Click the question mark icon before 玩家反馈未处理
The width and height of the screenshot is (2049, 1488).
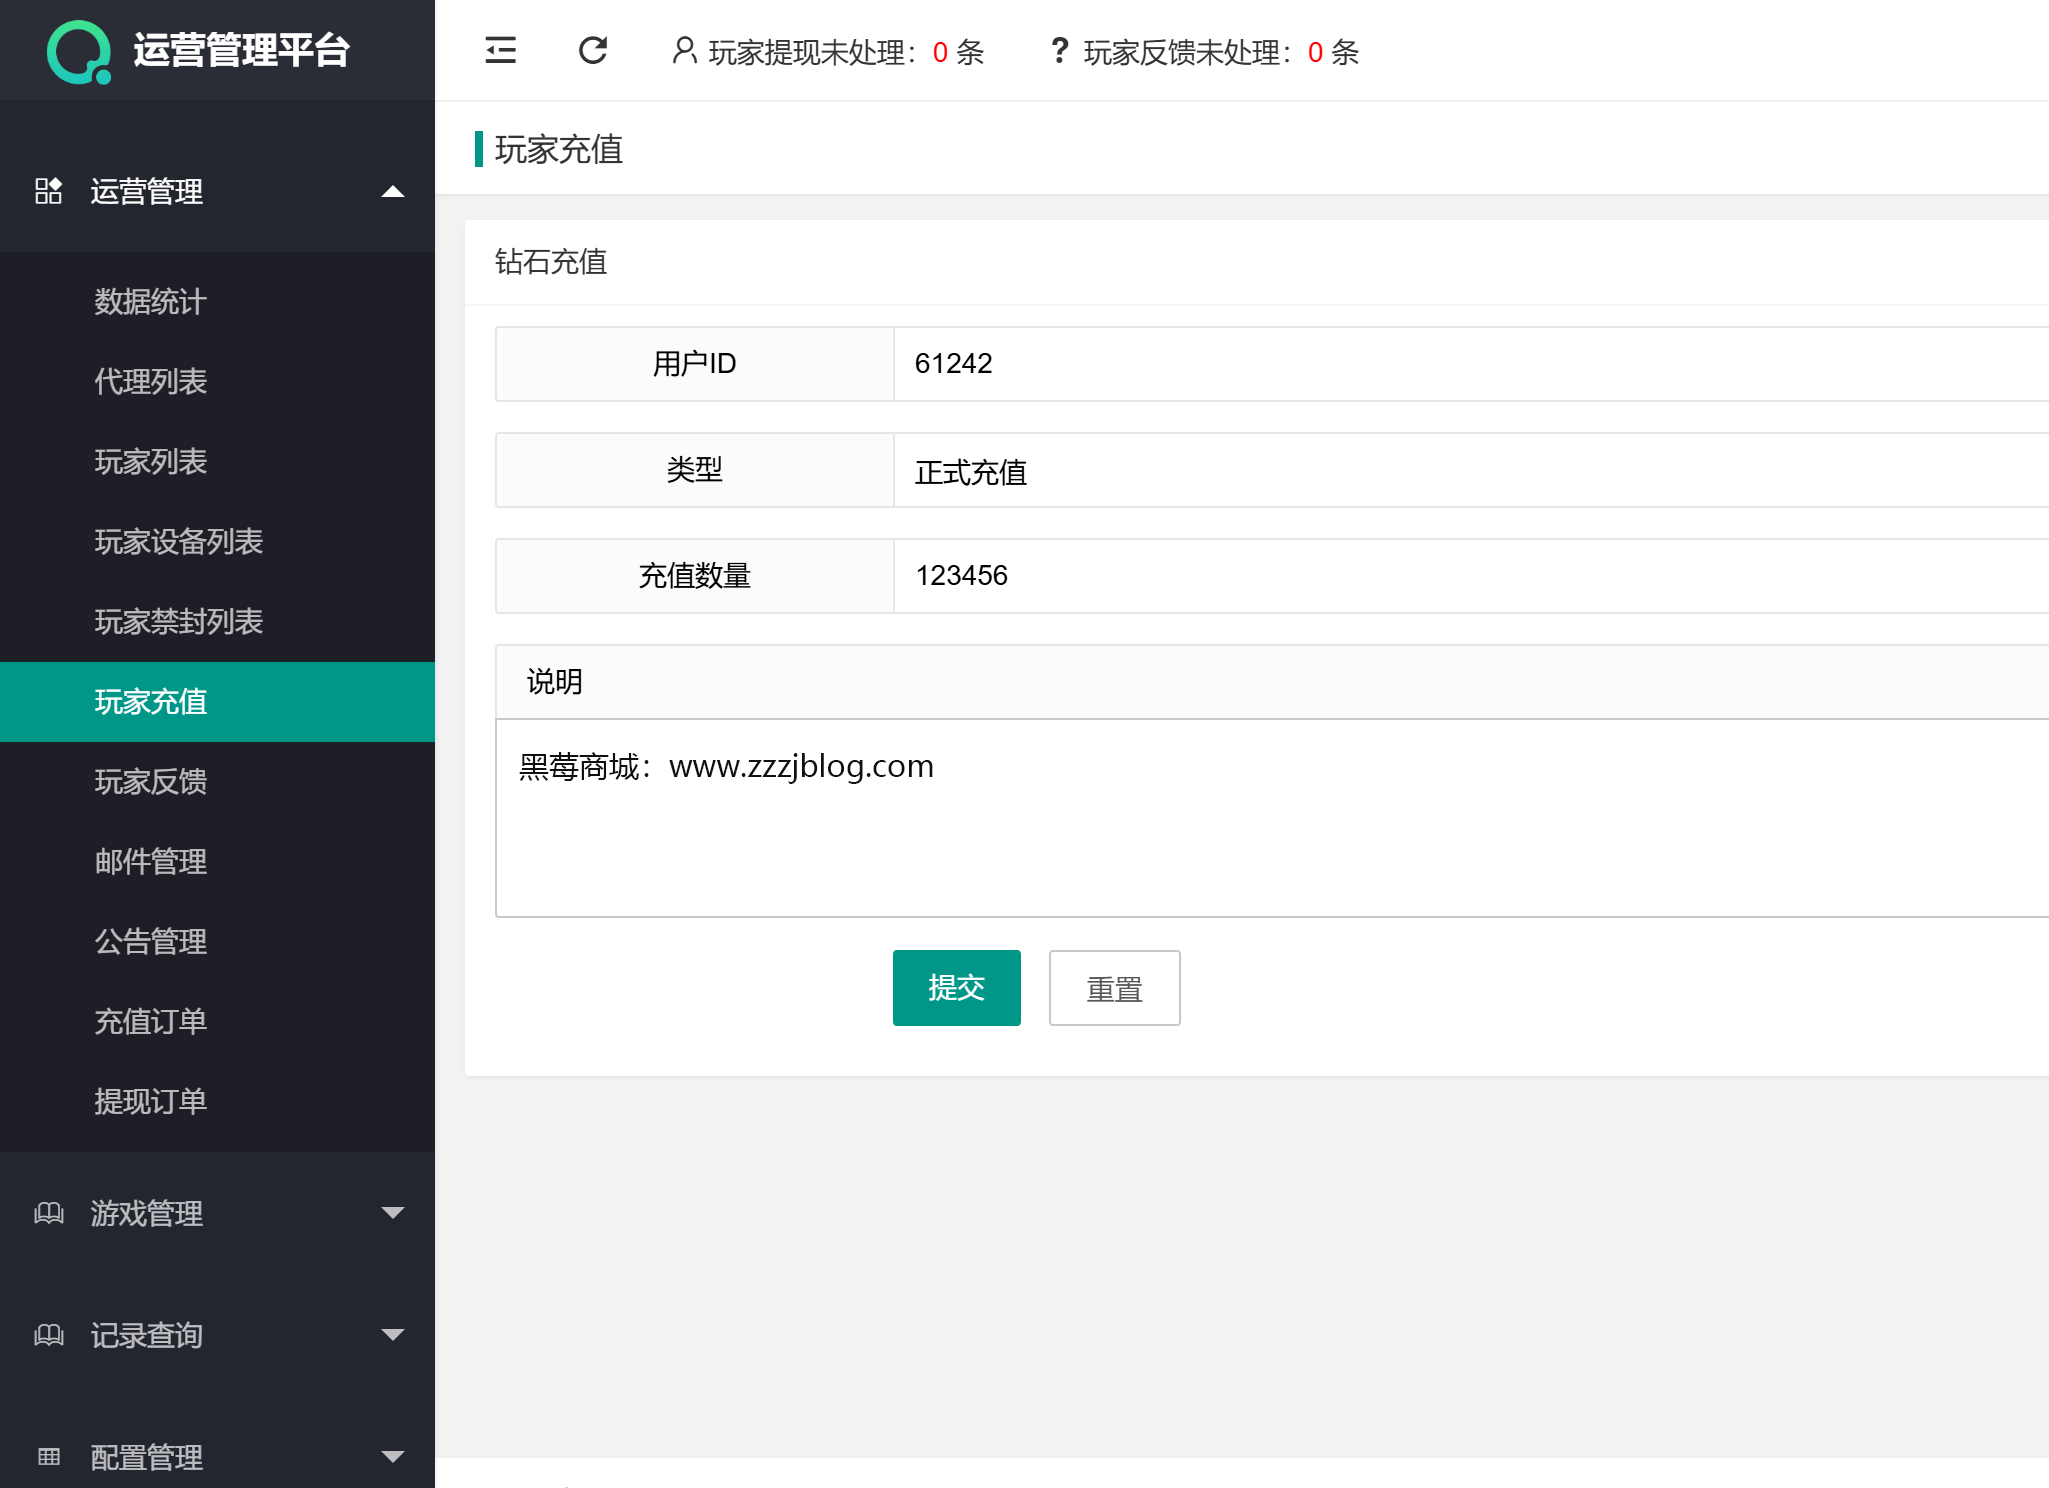pyautogui.click(x=1060, y=51)
